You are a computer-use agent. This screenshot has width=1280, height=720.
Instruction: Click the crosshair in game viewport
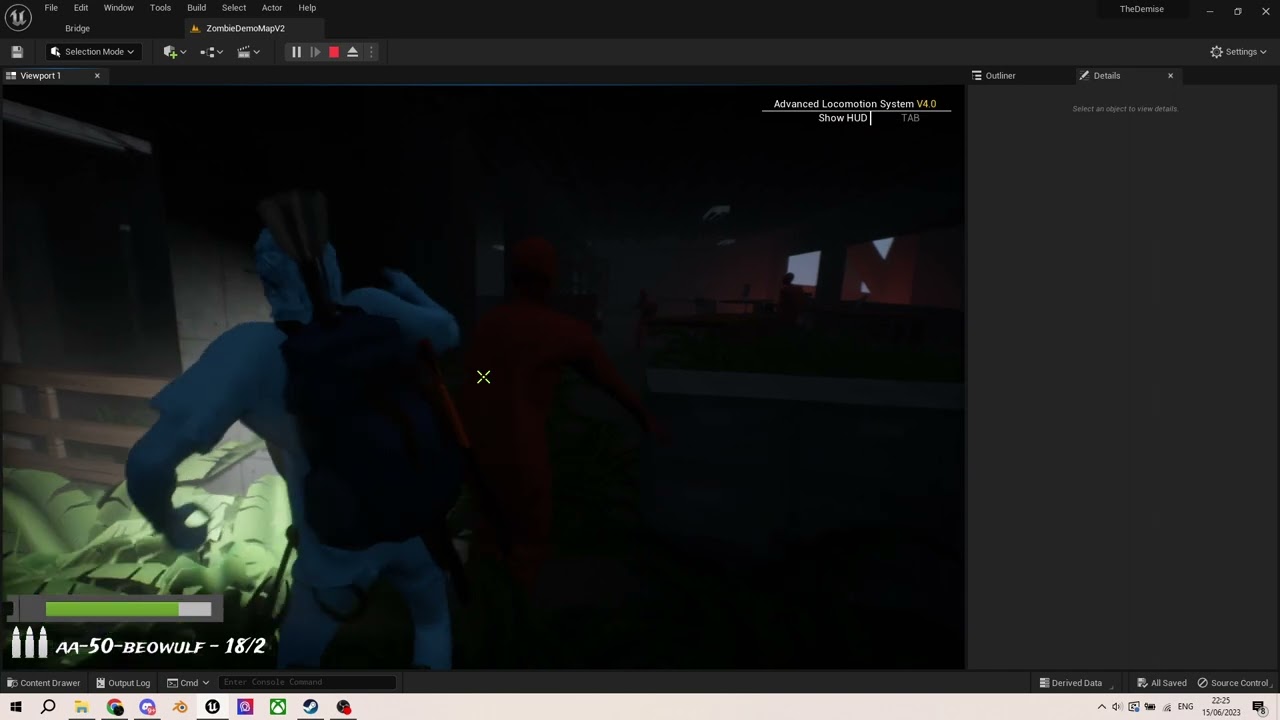[x=484, y=377]
